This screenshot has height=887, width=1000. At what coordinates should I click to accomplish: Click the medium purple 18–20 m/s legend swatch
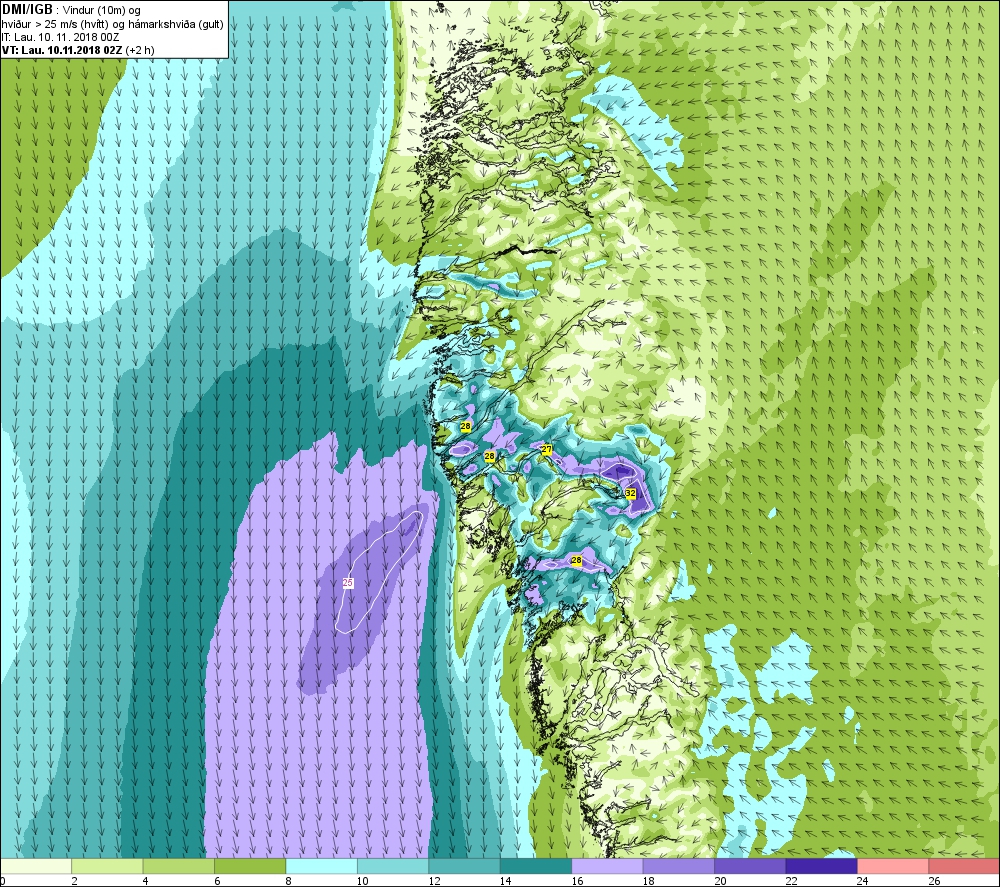click(679, 866)
